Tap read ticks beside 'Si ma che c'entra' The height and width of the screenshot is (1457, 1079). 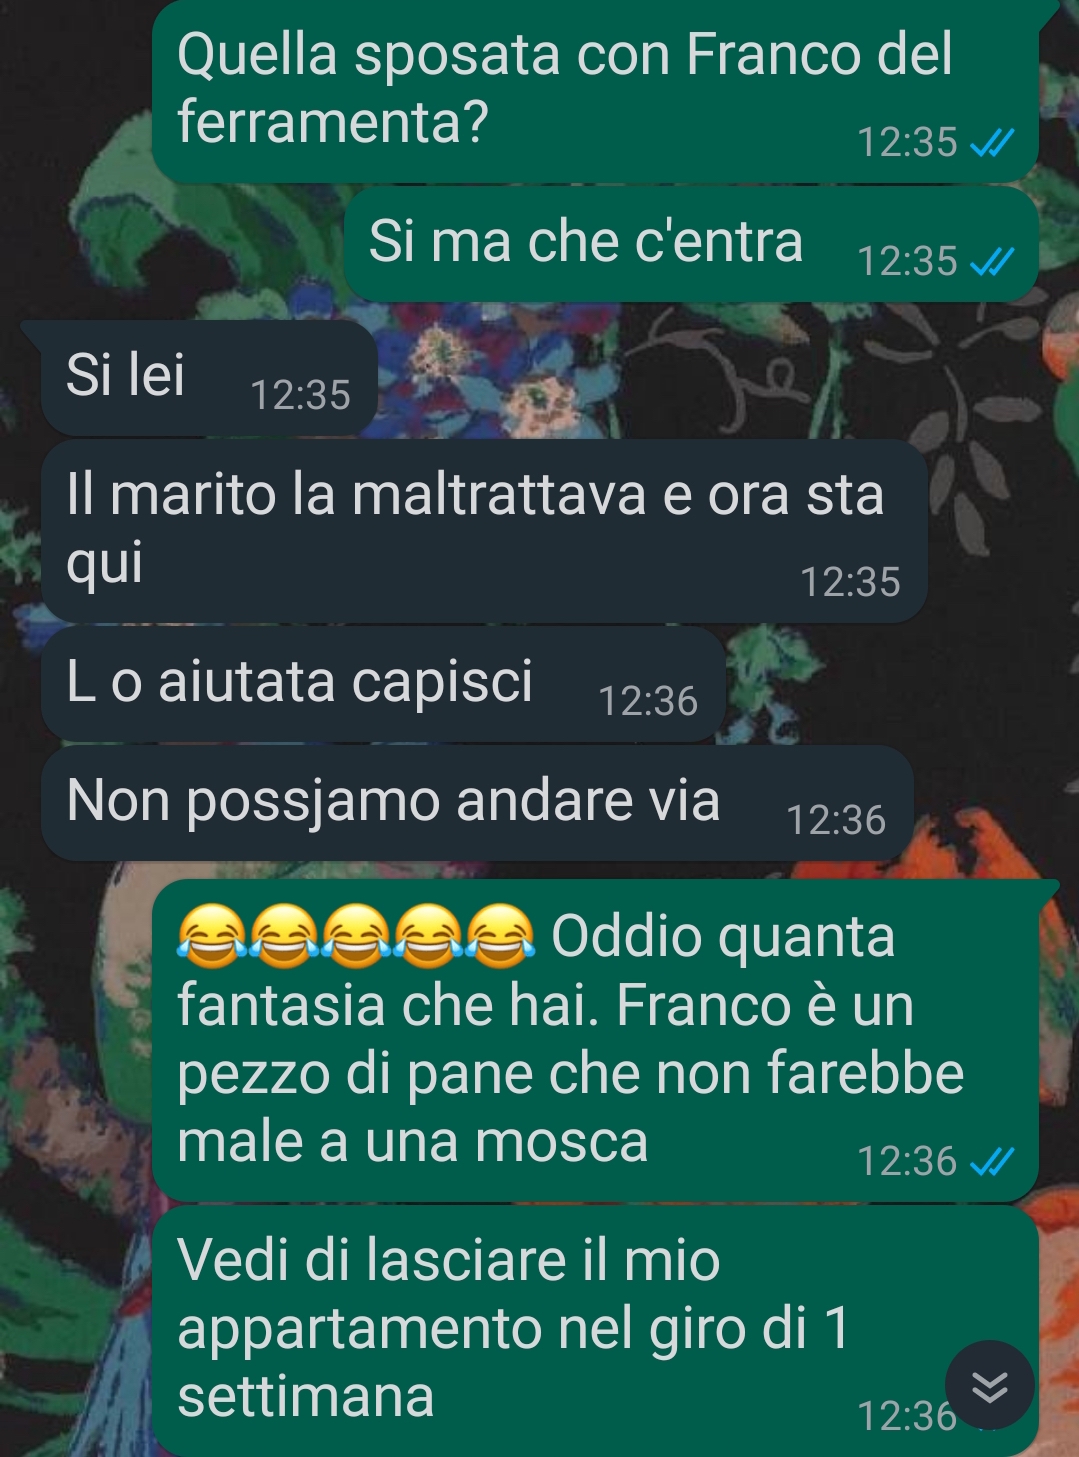click(x=993, y=263)
